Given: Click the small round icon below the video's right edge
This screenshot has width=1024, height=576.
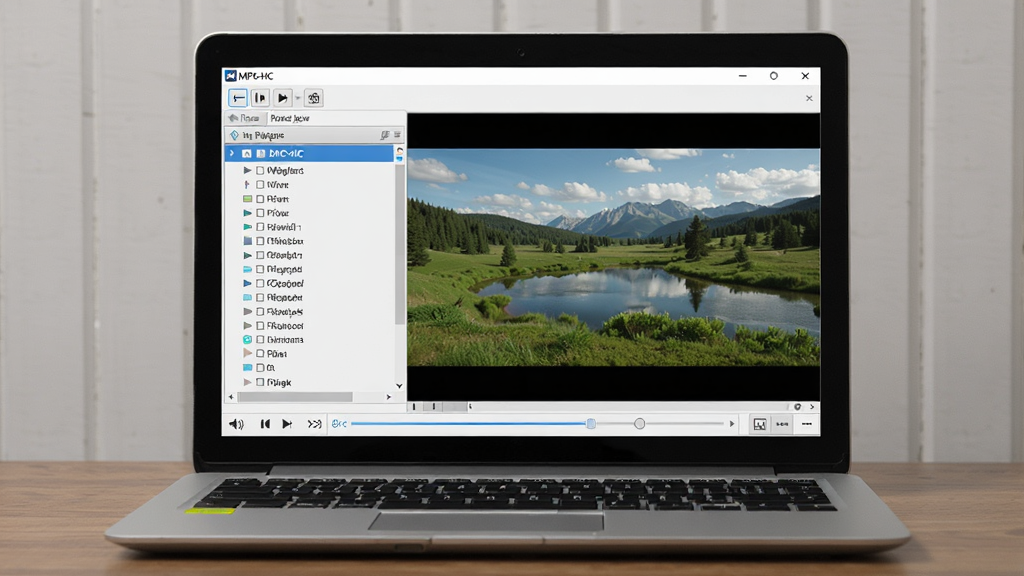Looking at the screenshot, I should tap(797, 407).
